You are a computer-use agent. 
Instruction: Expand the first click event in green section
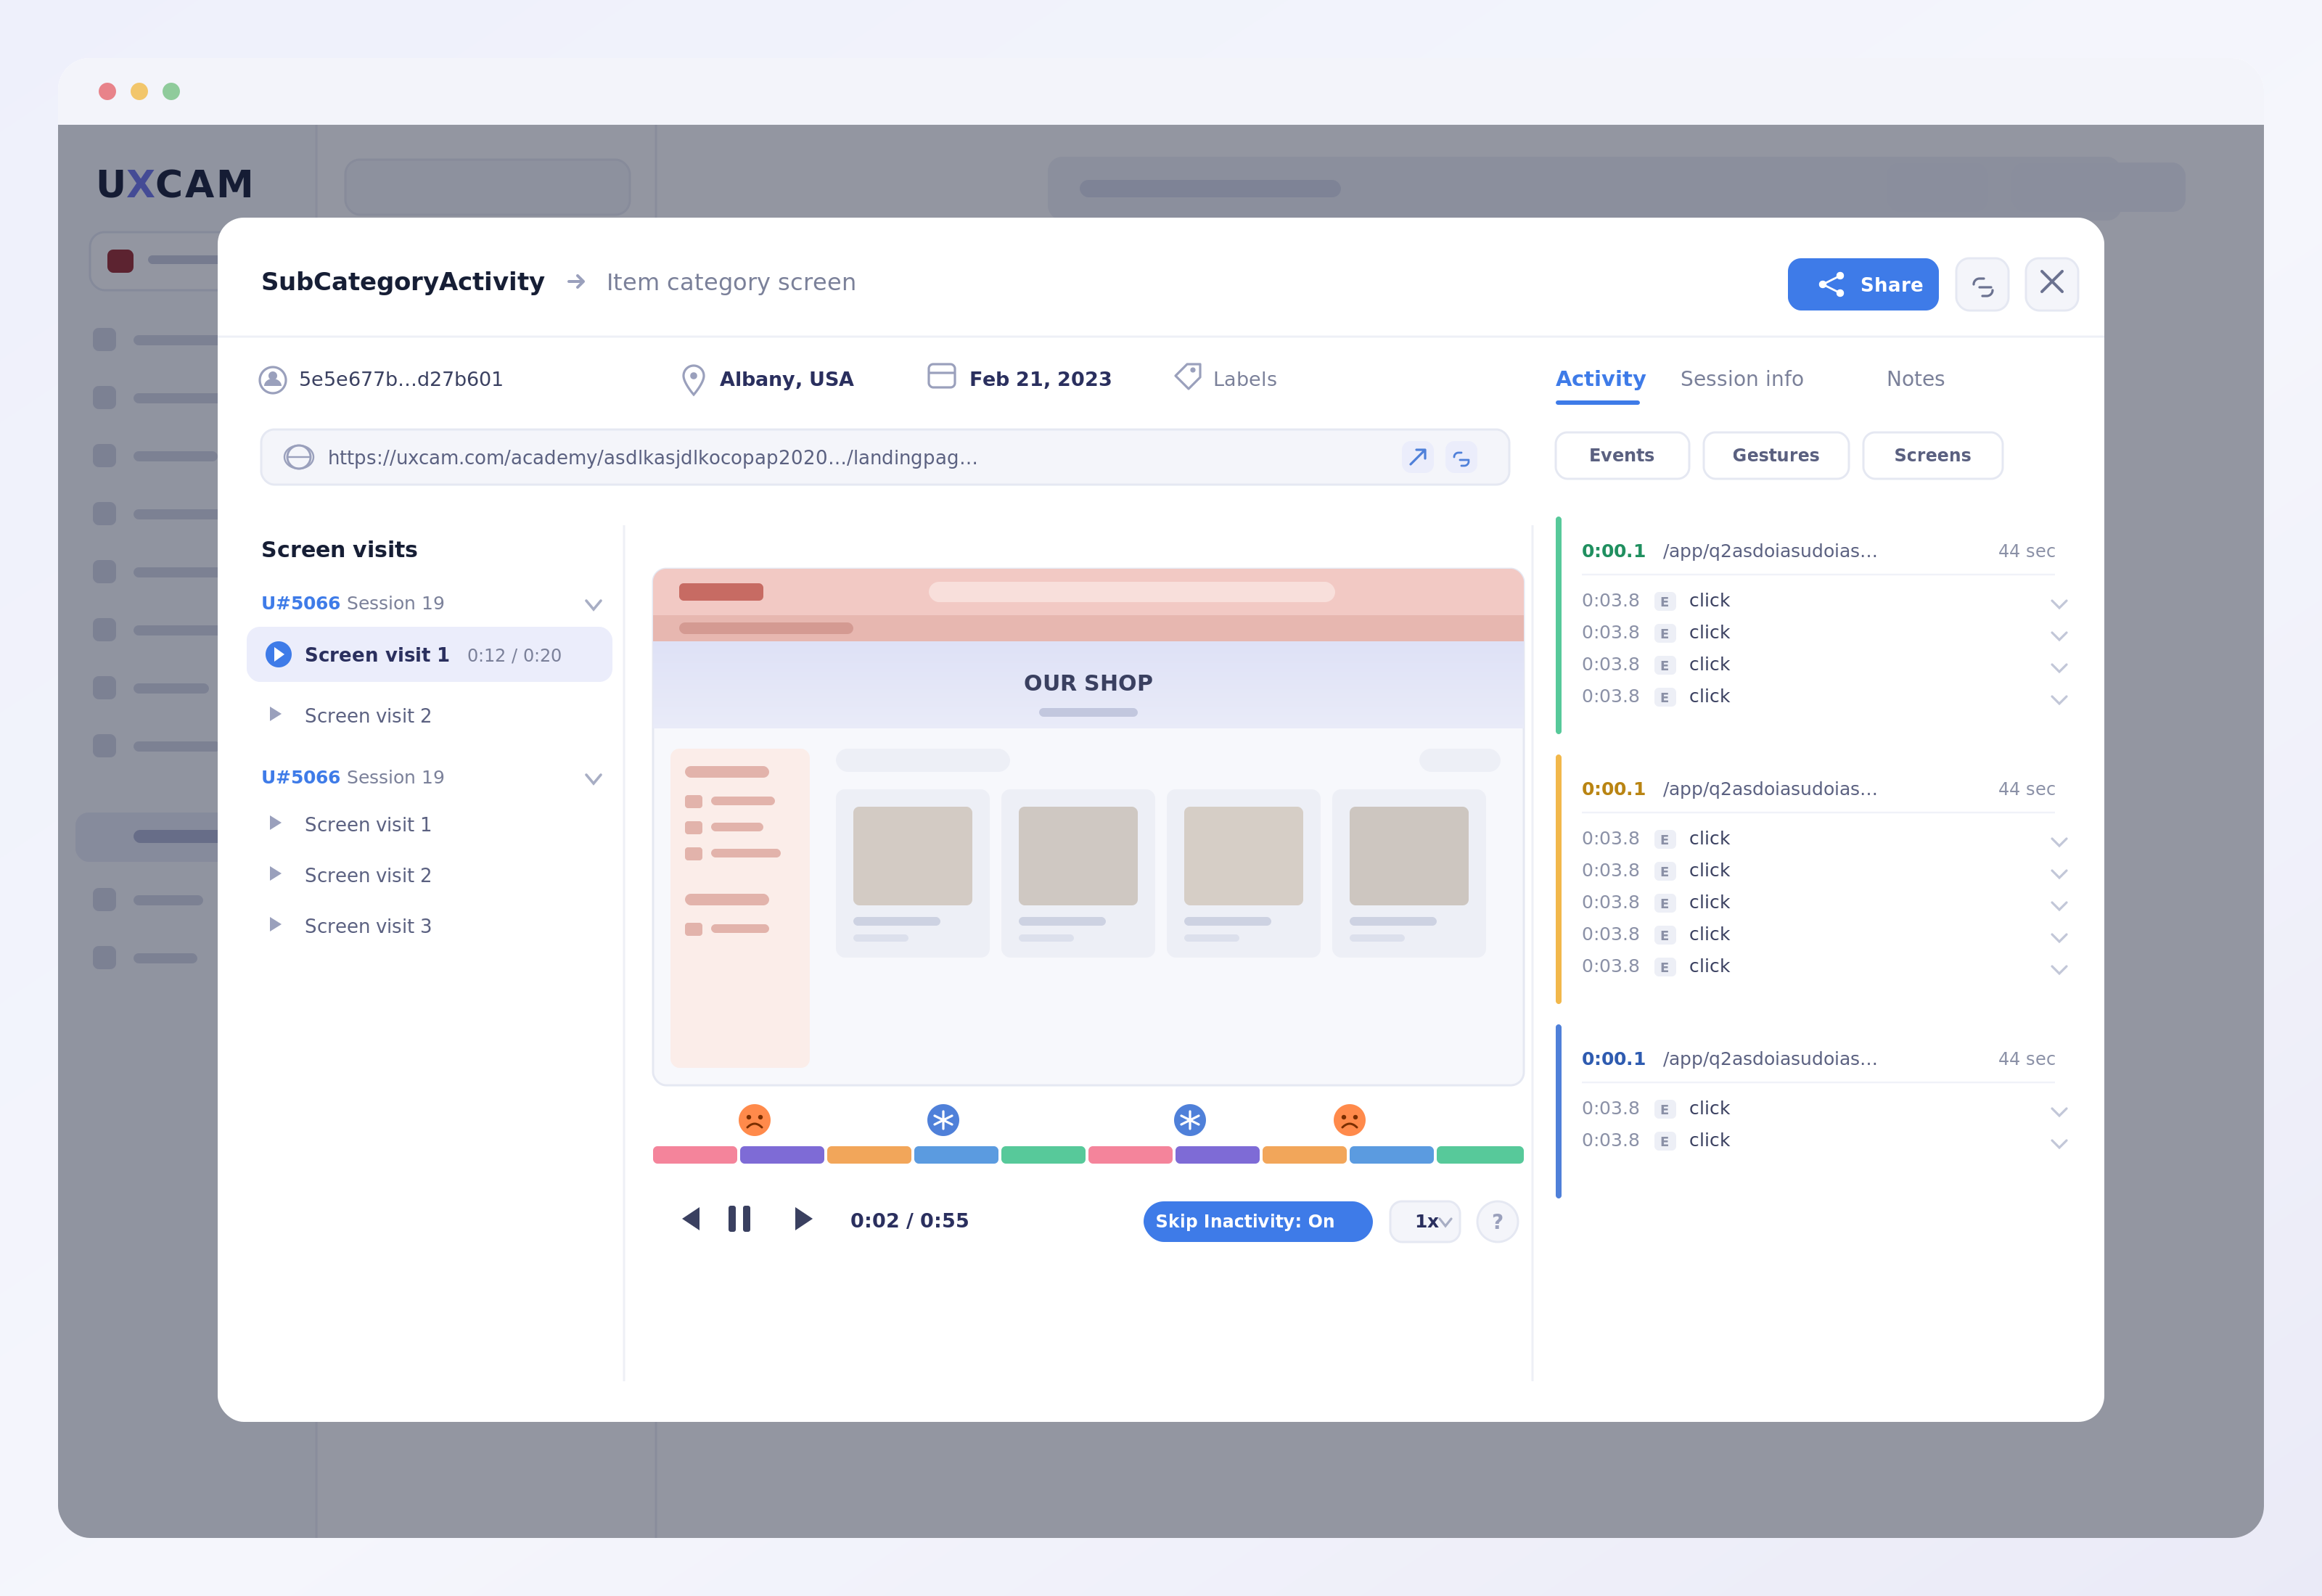click(x=2058, y=603)
